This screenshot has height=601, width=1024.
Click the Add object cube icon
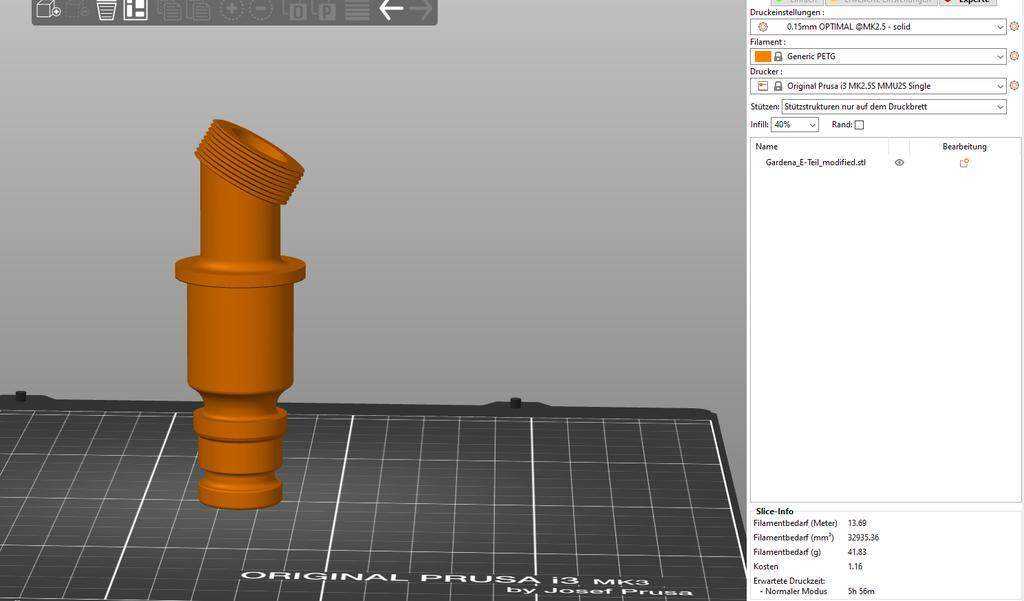click(48, 9)
